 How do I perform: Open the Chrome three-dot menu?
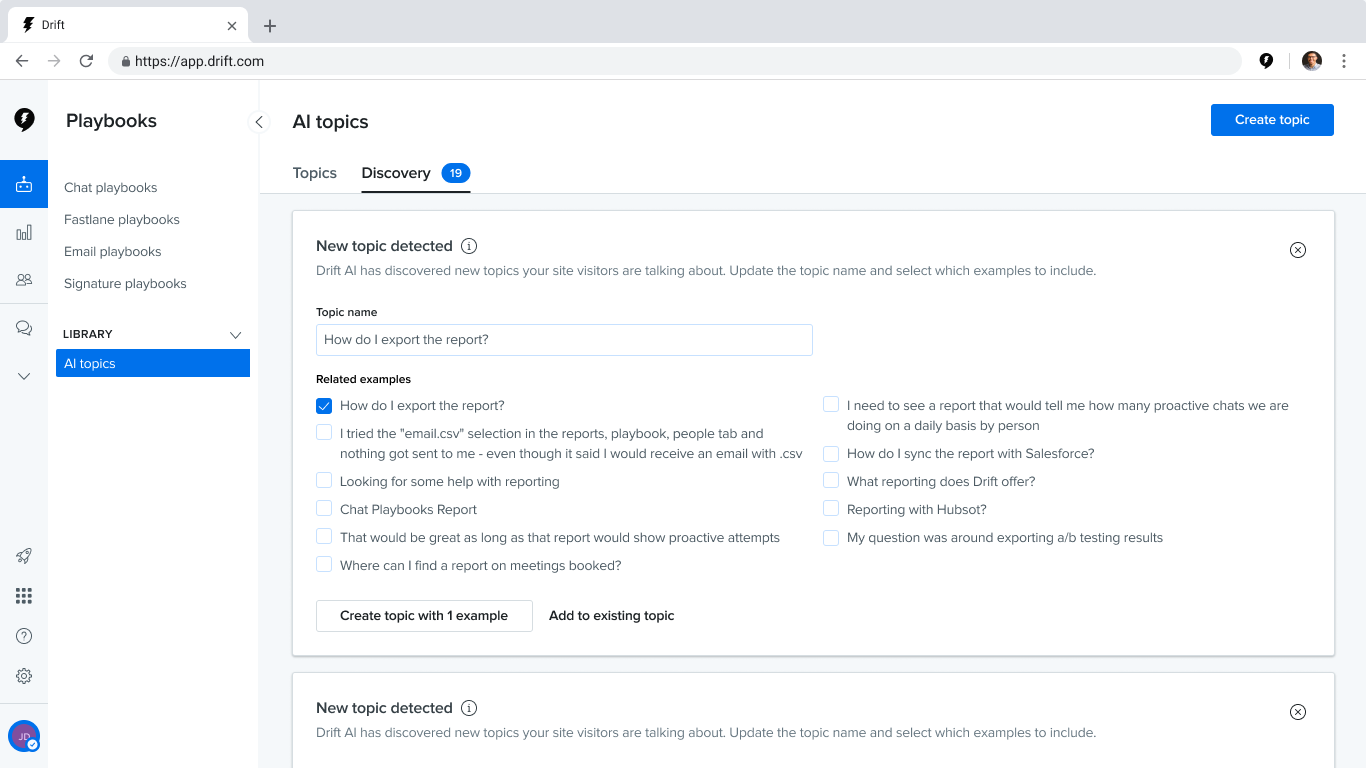[x=1344, y=61]
